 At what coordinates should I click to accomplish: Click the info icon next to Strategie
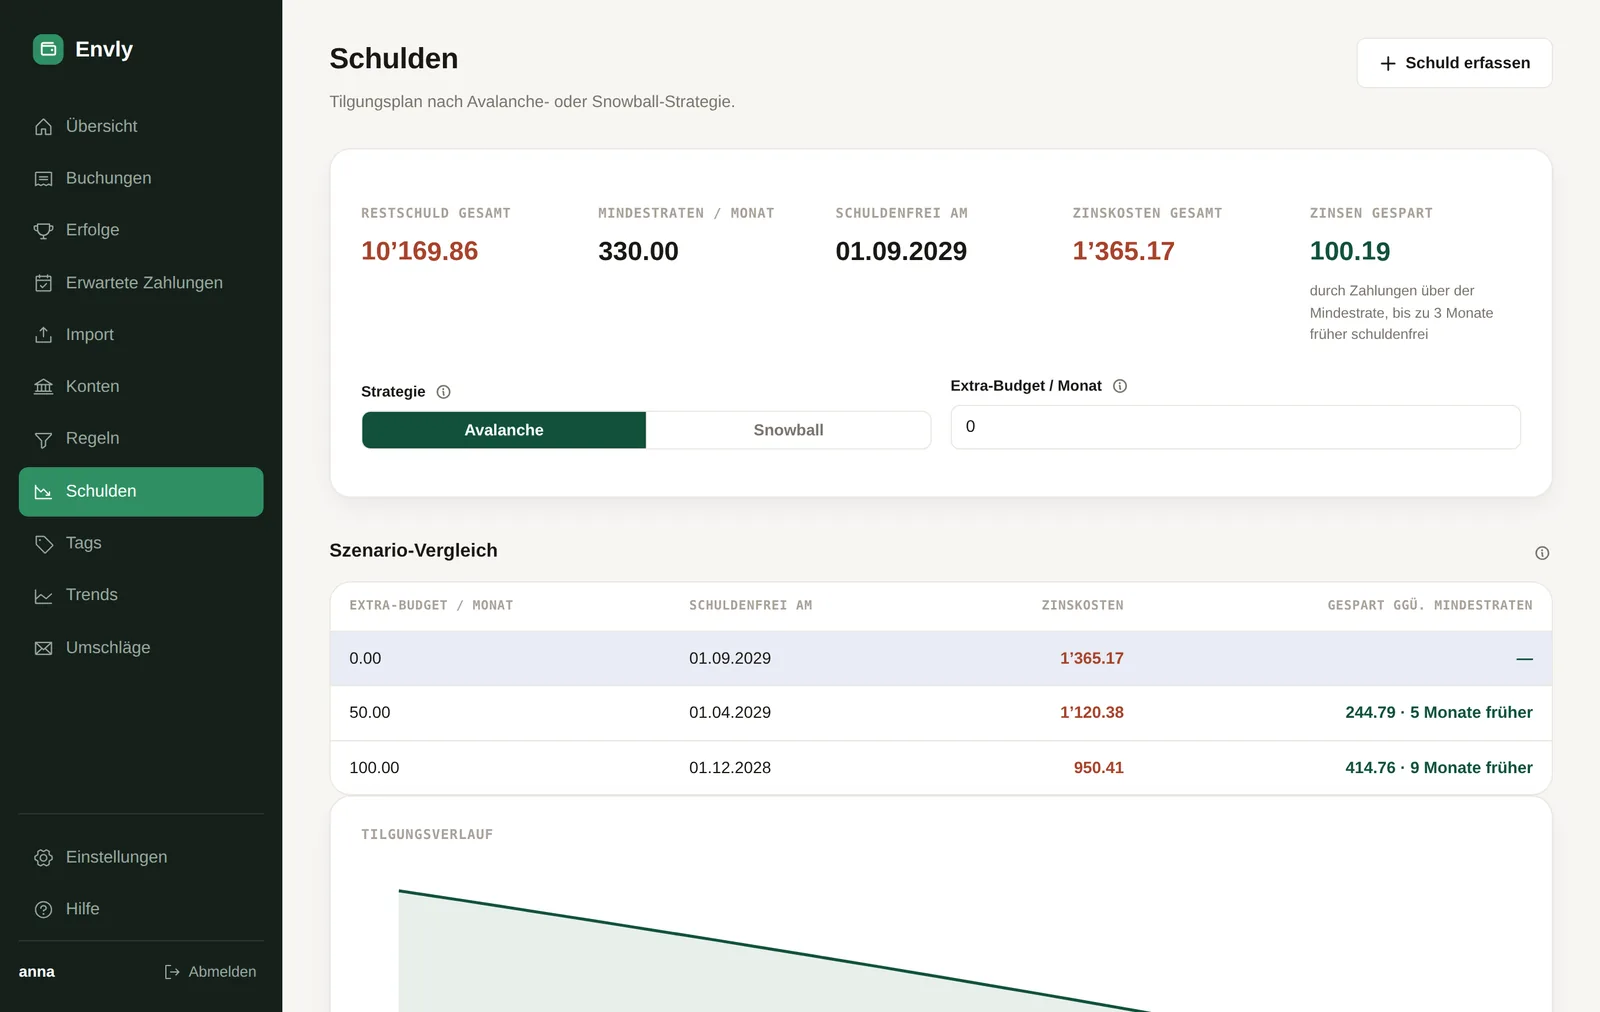click(x=444, y=392)
